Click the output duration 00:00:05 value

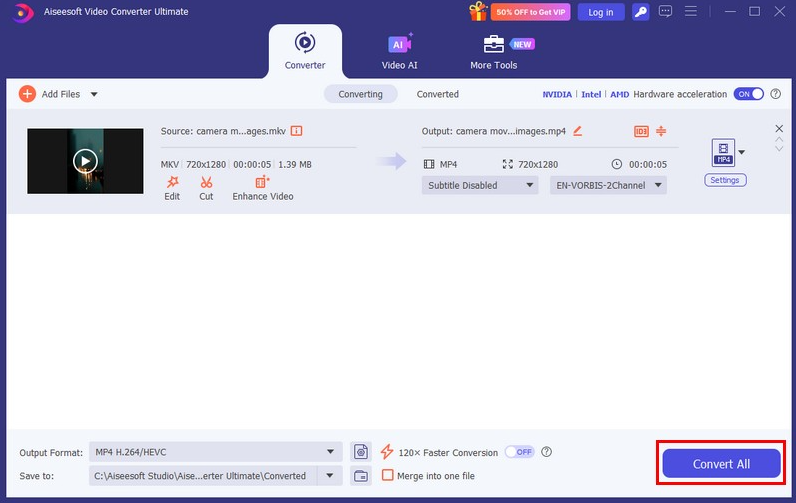click(648, 164)
